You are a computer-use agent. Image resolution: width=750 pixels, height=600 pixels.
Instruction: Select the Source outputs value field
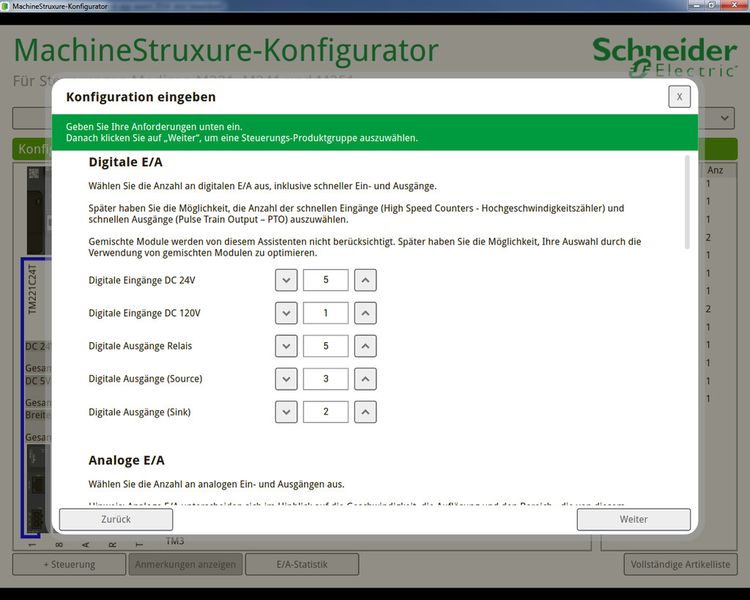pyautogui.click(x=326, y=379)
